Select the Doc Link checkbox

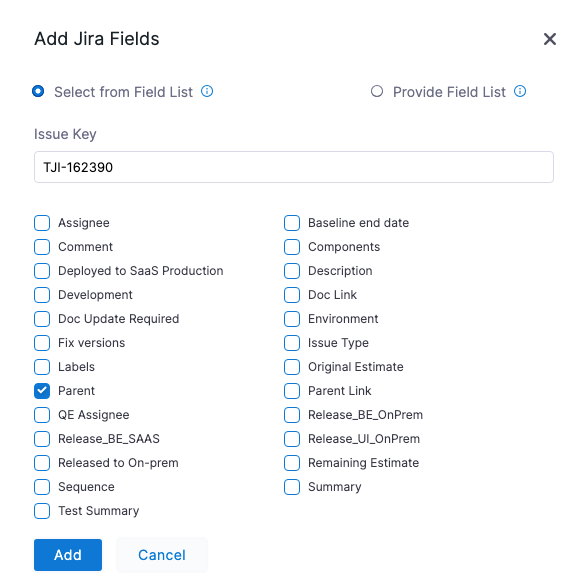[x=292, y=295]
